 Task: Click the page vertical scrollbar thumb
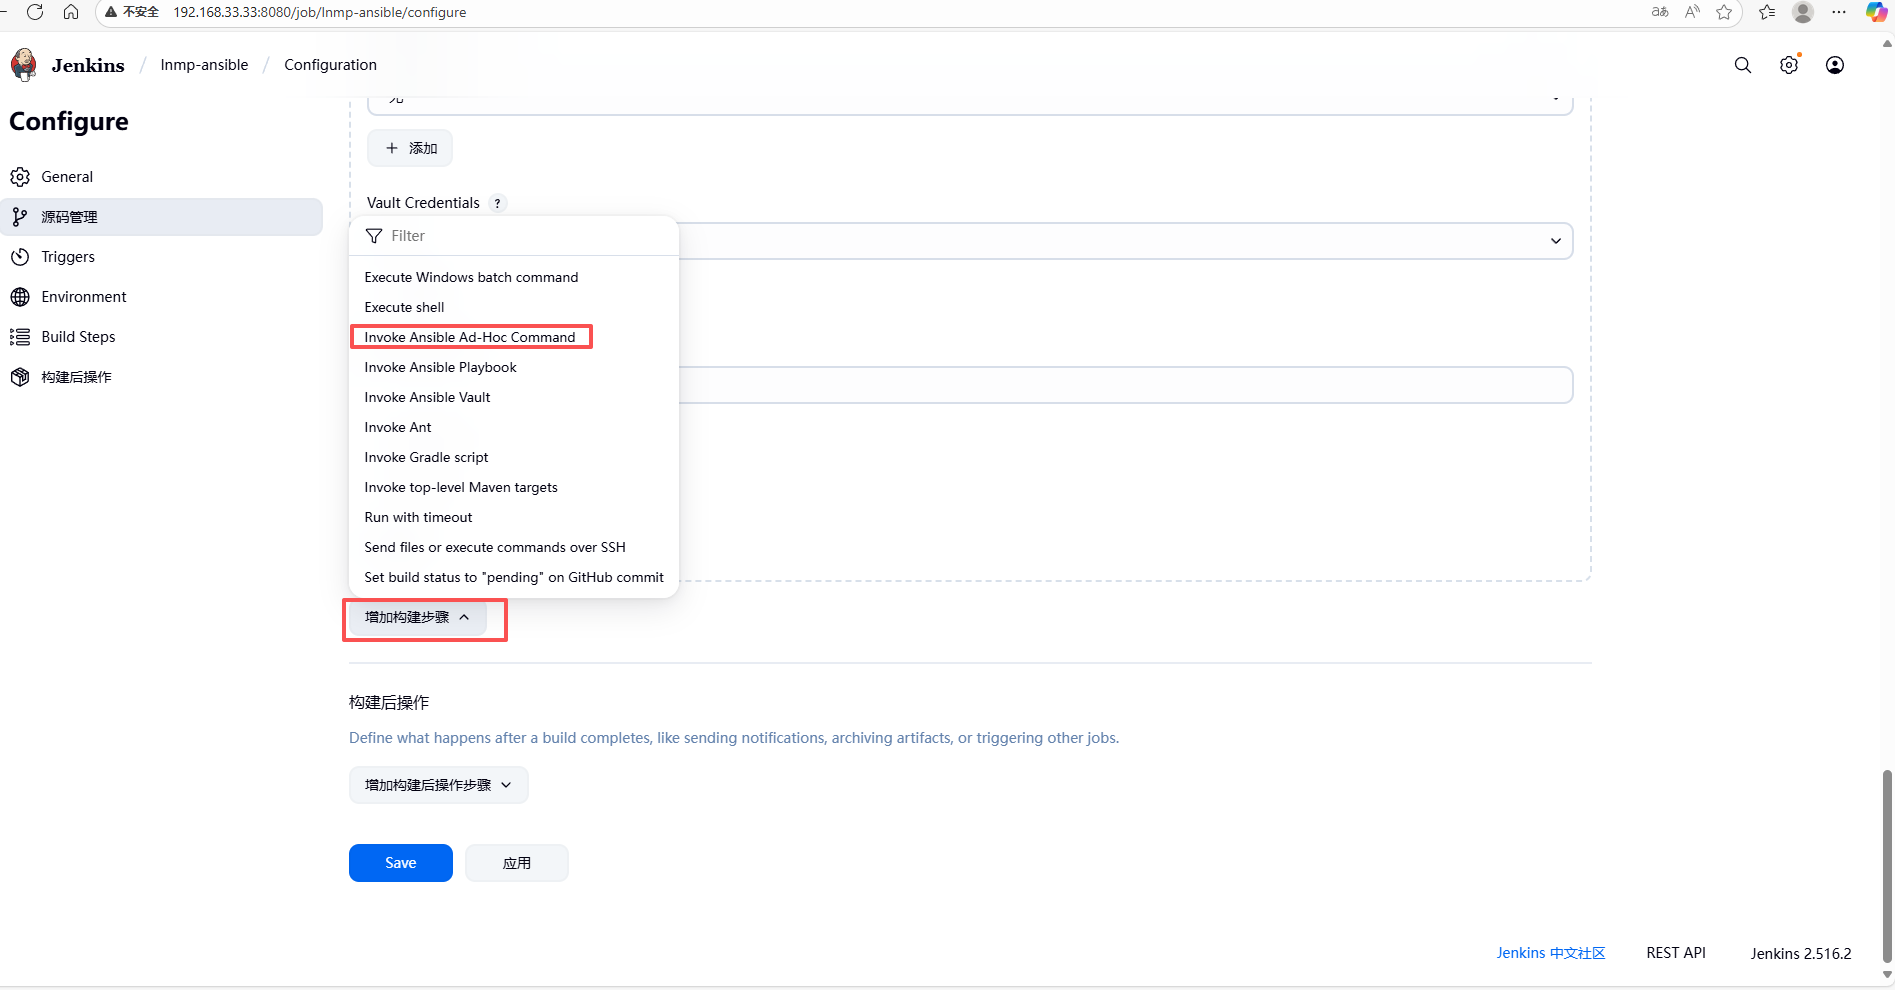click(1887, 865)
